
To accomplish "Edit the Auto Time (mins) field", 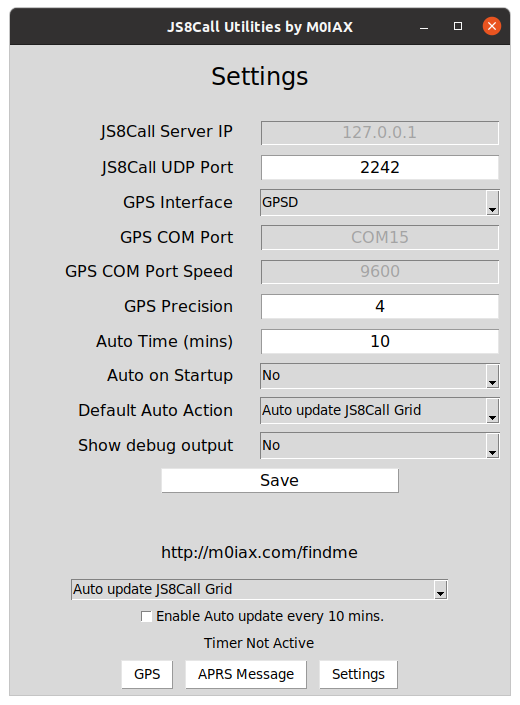I will pyautogui.click(x=380, y=341).
